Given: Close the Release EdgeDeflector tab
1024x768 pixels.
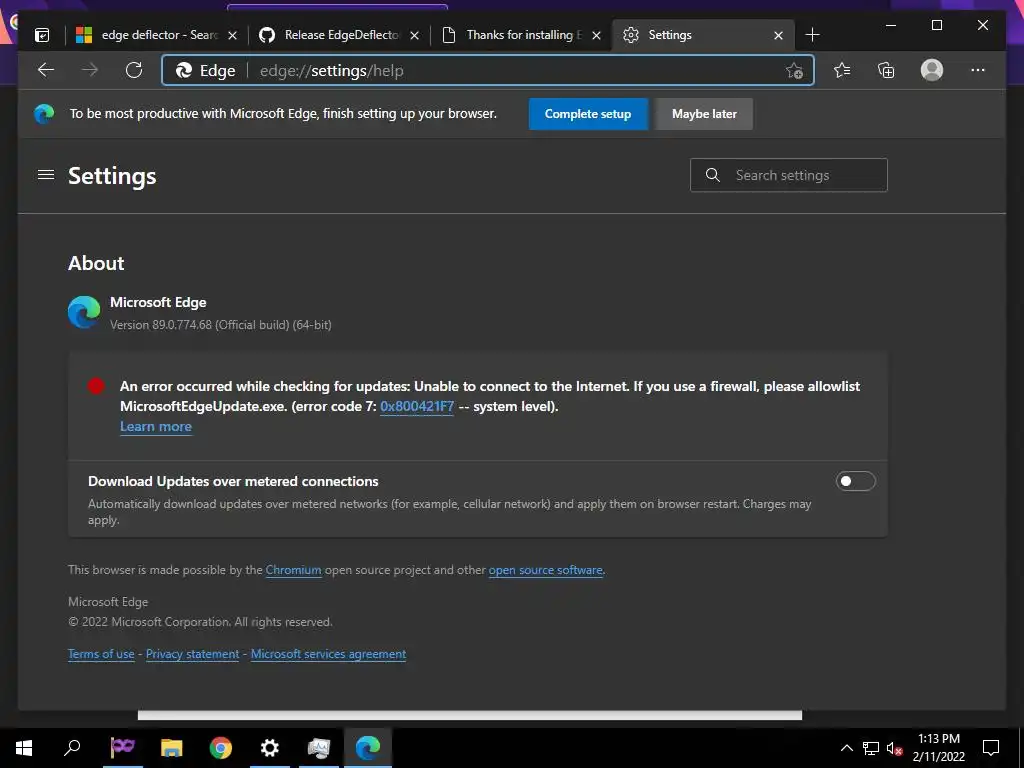Looking at the screenshot, I should [414, 35].
